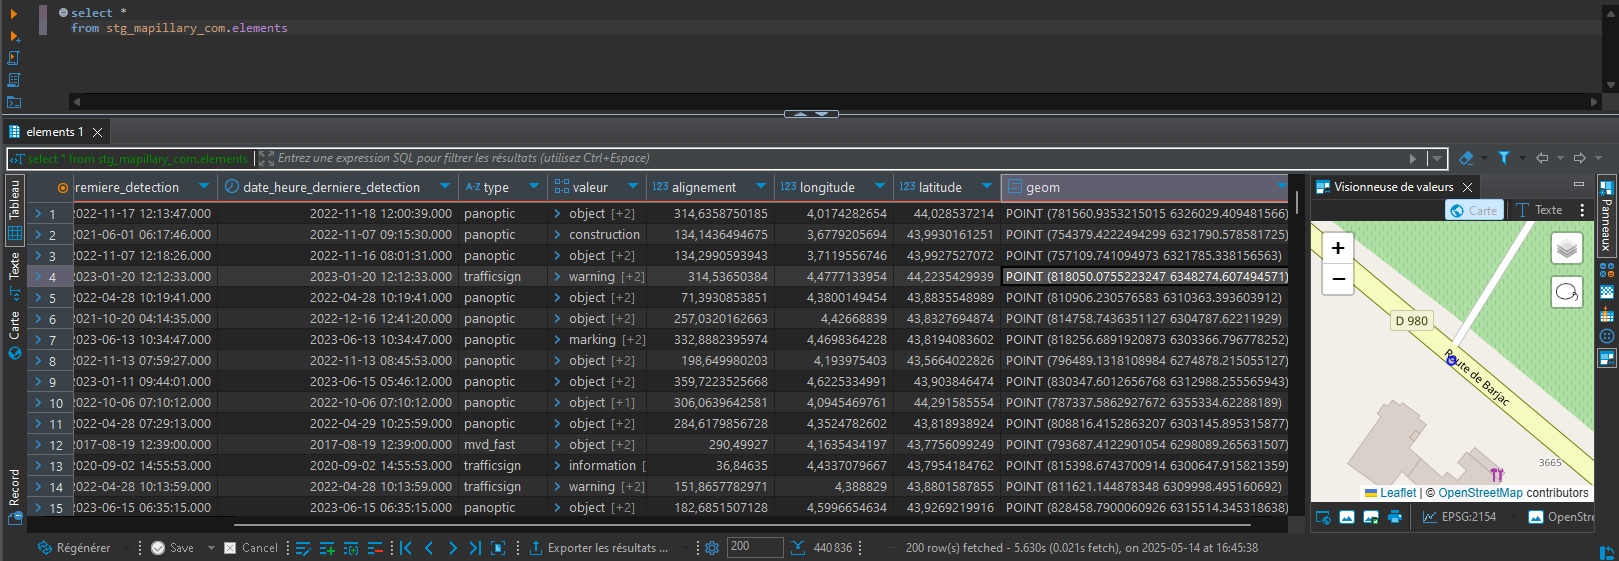Screen dimensions: 1619x561
Task: Click Exporter les résultats button
Action: pos(598,548)
